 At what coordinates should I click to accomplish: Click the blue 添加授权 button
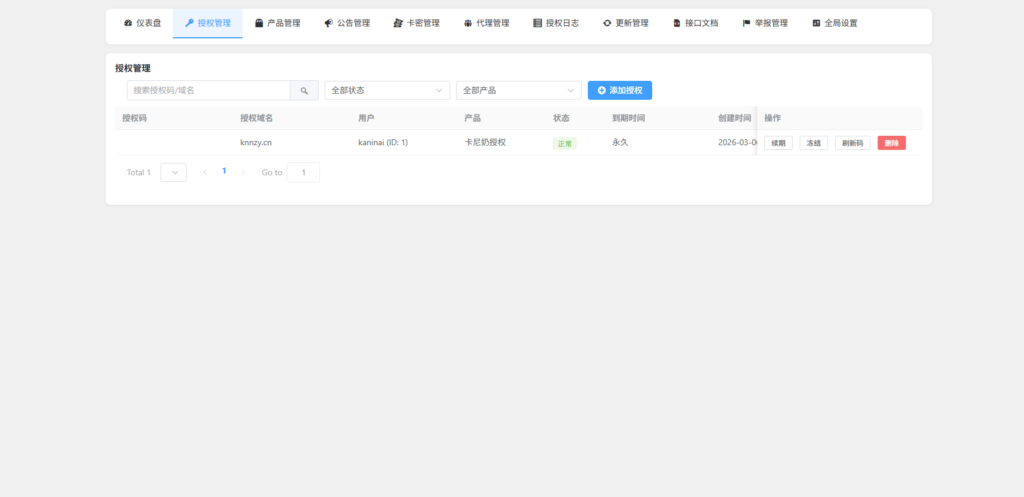click(x=620, y=90)
